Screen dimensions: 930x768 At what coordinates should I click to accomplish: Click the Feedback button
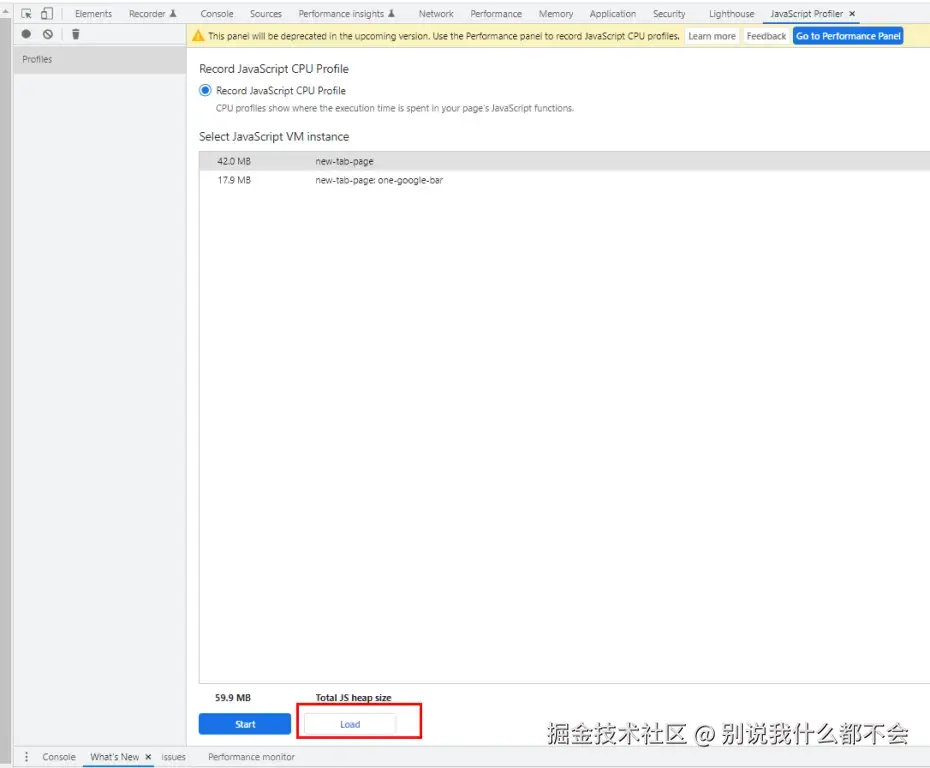tap(766, 36)
